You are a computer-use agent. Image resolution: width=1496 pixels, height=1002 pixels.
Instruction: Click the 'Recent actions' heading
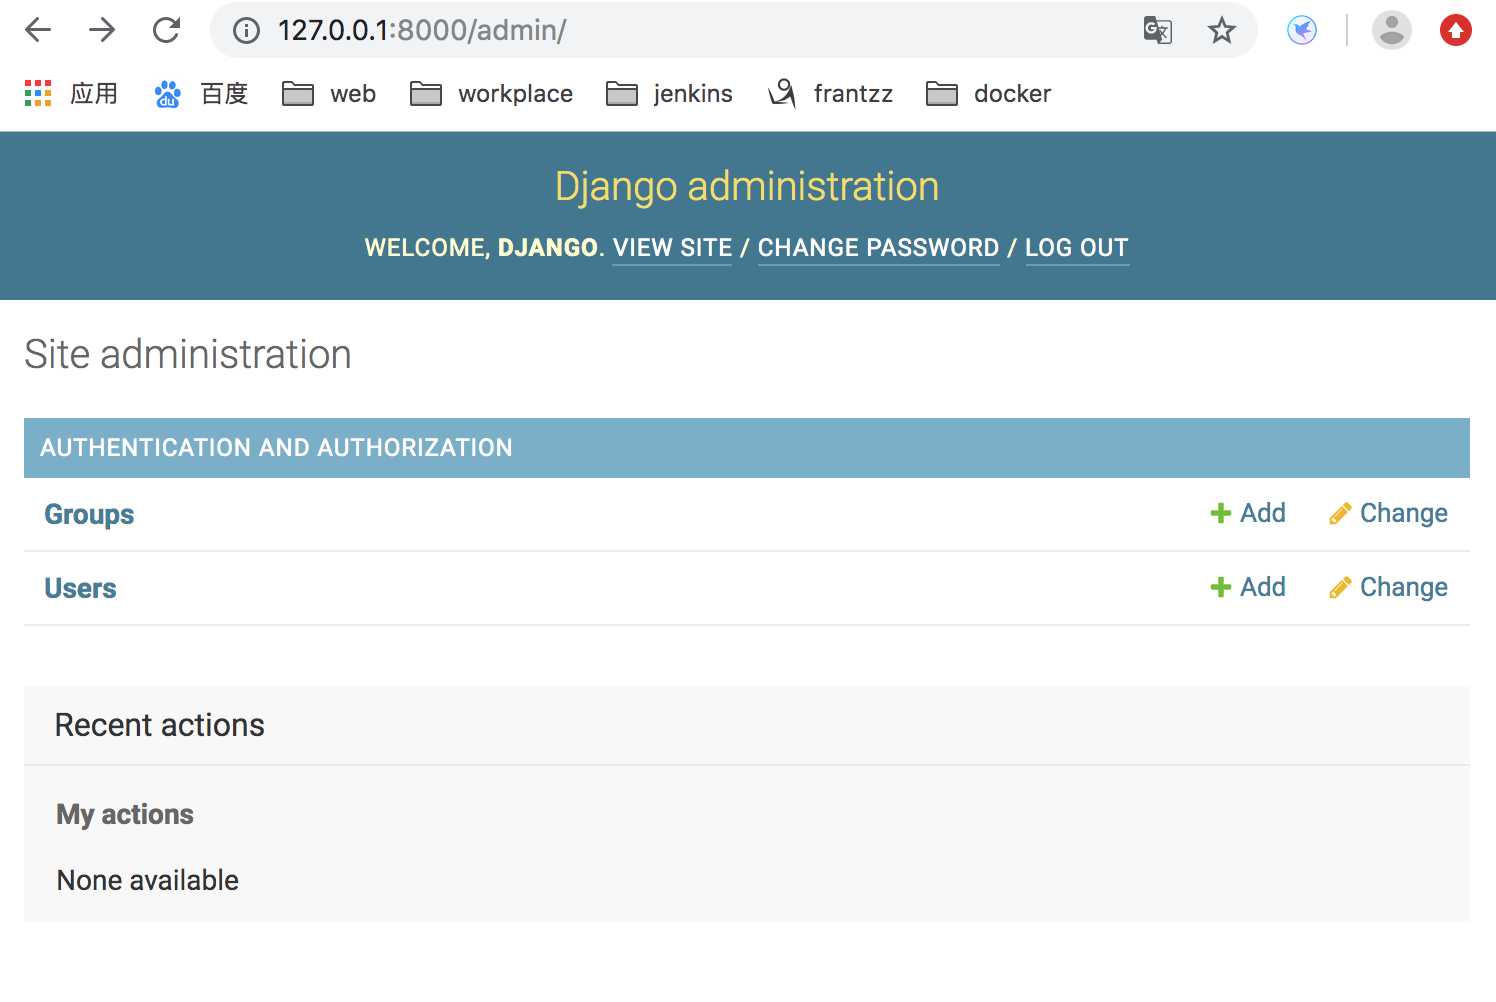pyautogui.click(x=160, y=725)
